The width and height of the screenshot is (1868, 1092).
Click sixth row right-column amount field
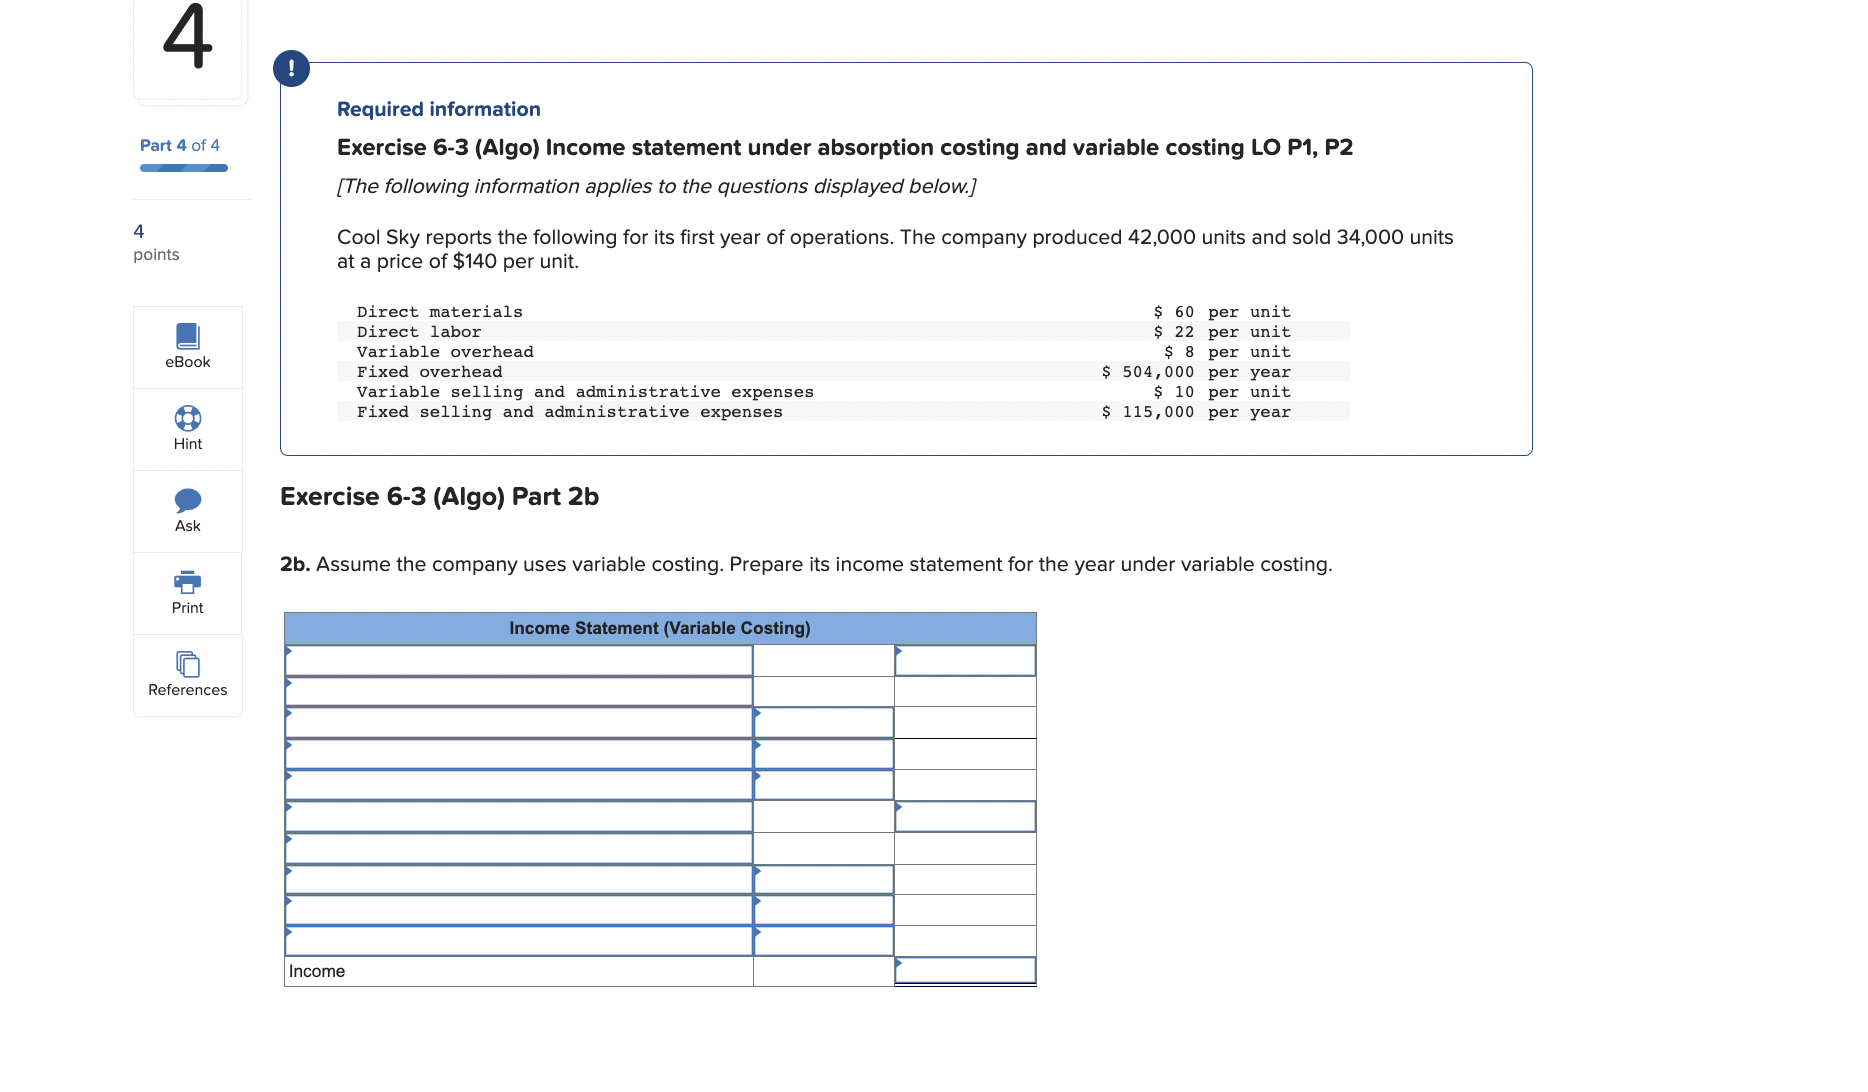(x=965, y=817)
